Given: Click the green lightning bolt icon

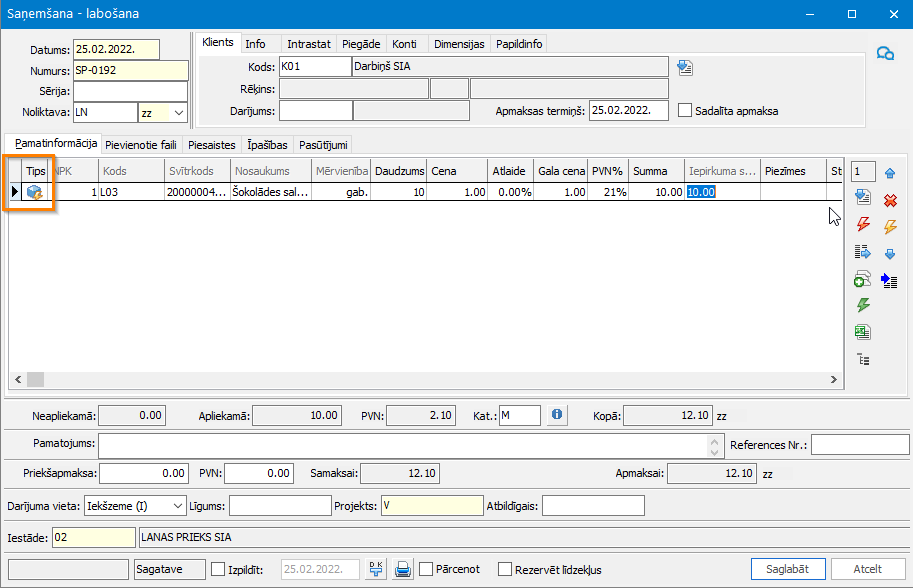Looking at the screenshot, I should [863, 305].
